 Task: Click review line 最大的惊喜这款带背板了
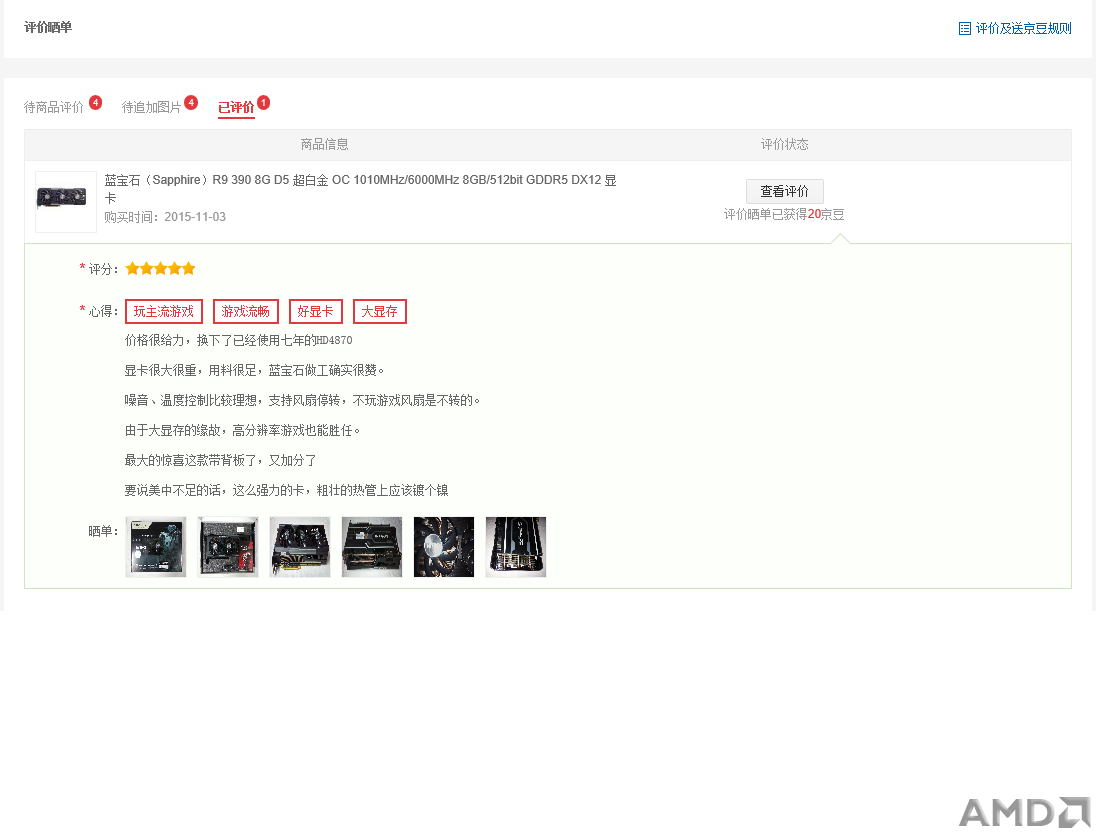coord(221,461)
